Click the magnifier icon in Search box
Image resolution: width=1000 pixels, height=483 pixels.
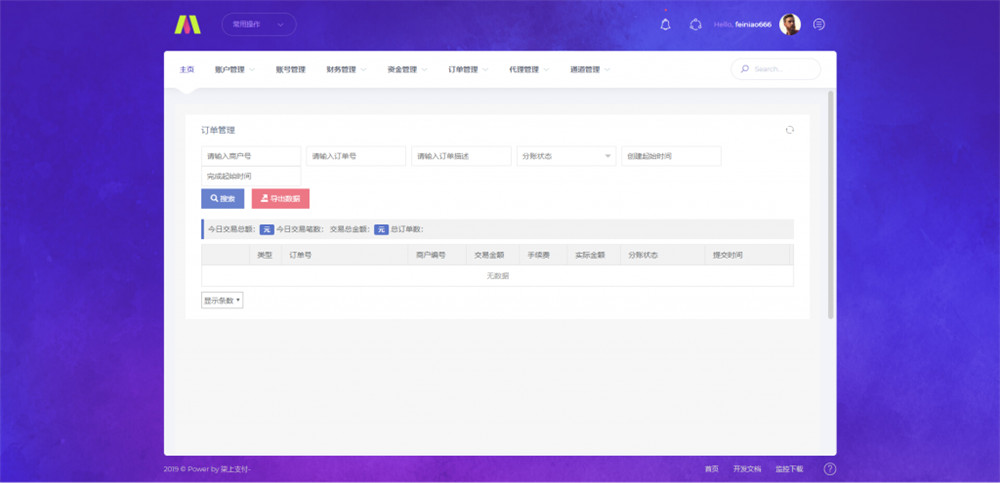(x=744, y=70)
